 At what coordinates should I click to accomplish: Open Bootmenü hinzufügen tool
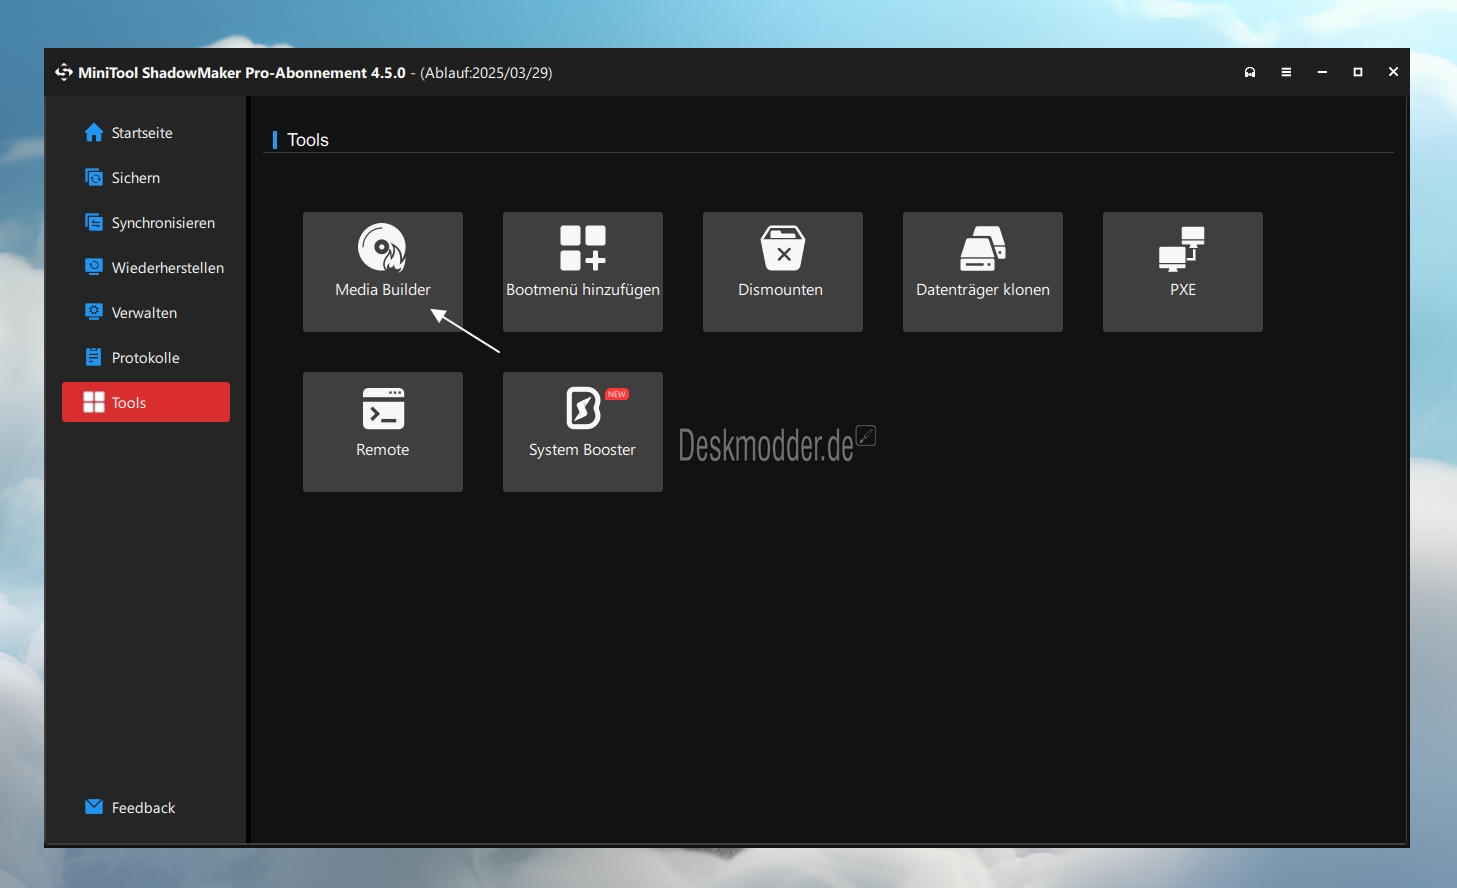(582, 271)
